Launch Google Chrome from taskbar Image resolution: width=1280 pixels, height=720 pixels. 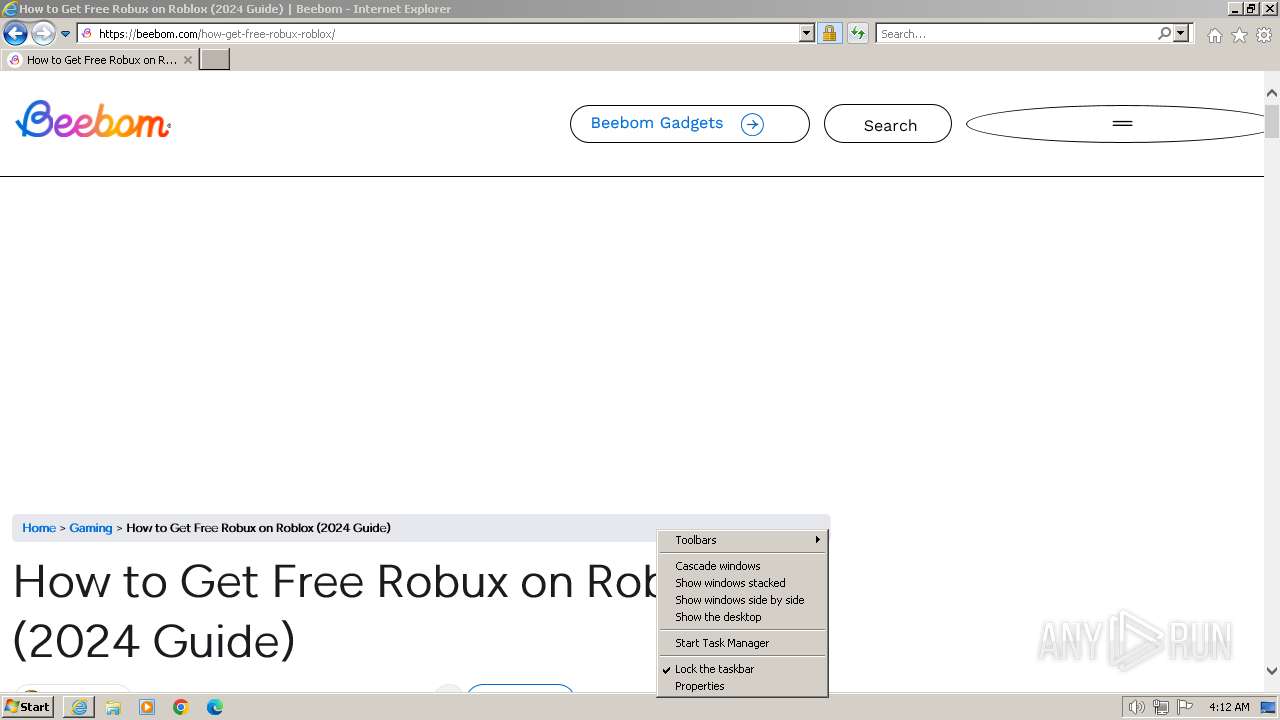coord(181,707)
